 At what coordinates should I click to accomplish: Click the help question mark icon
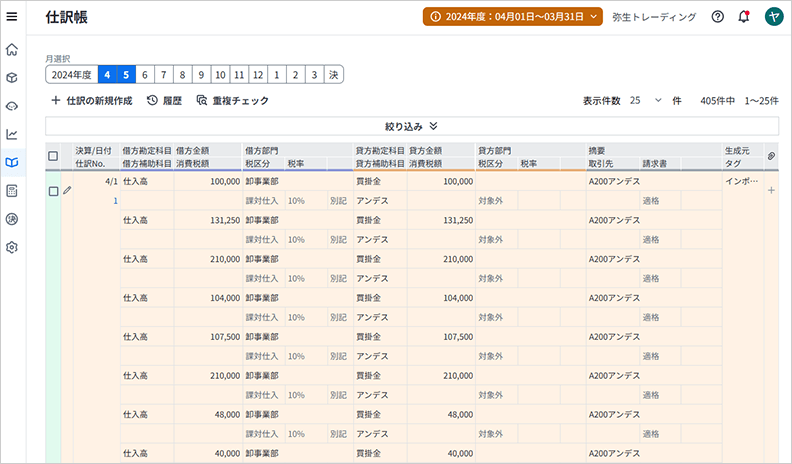(717, 17)
